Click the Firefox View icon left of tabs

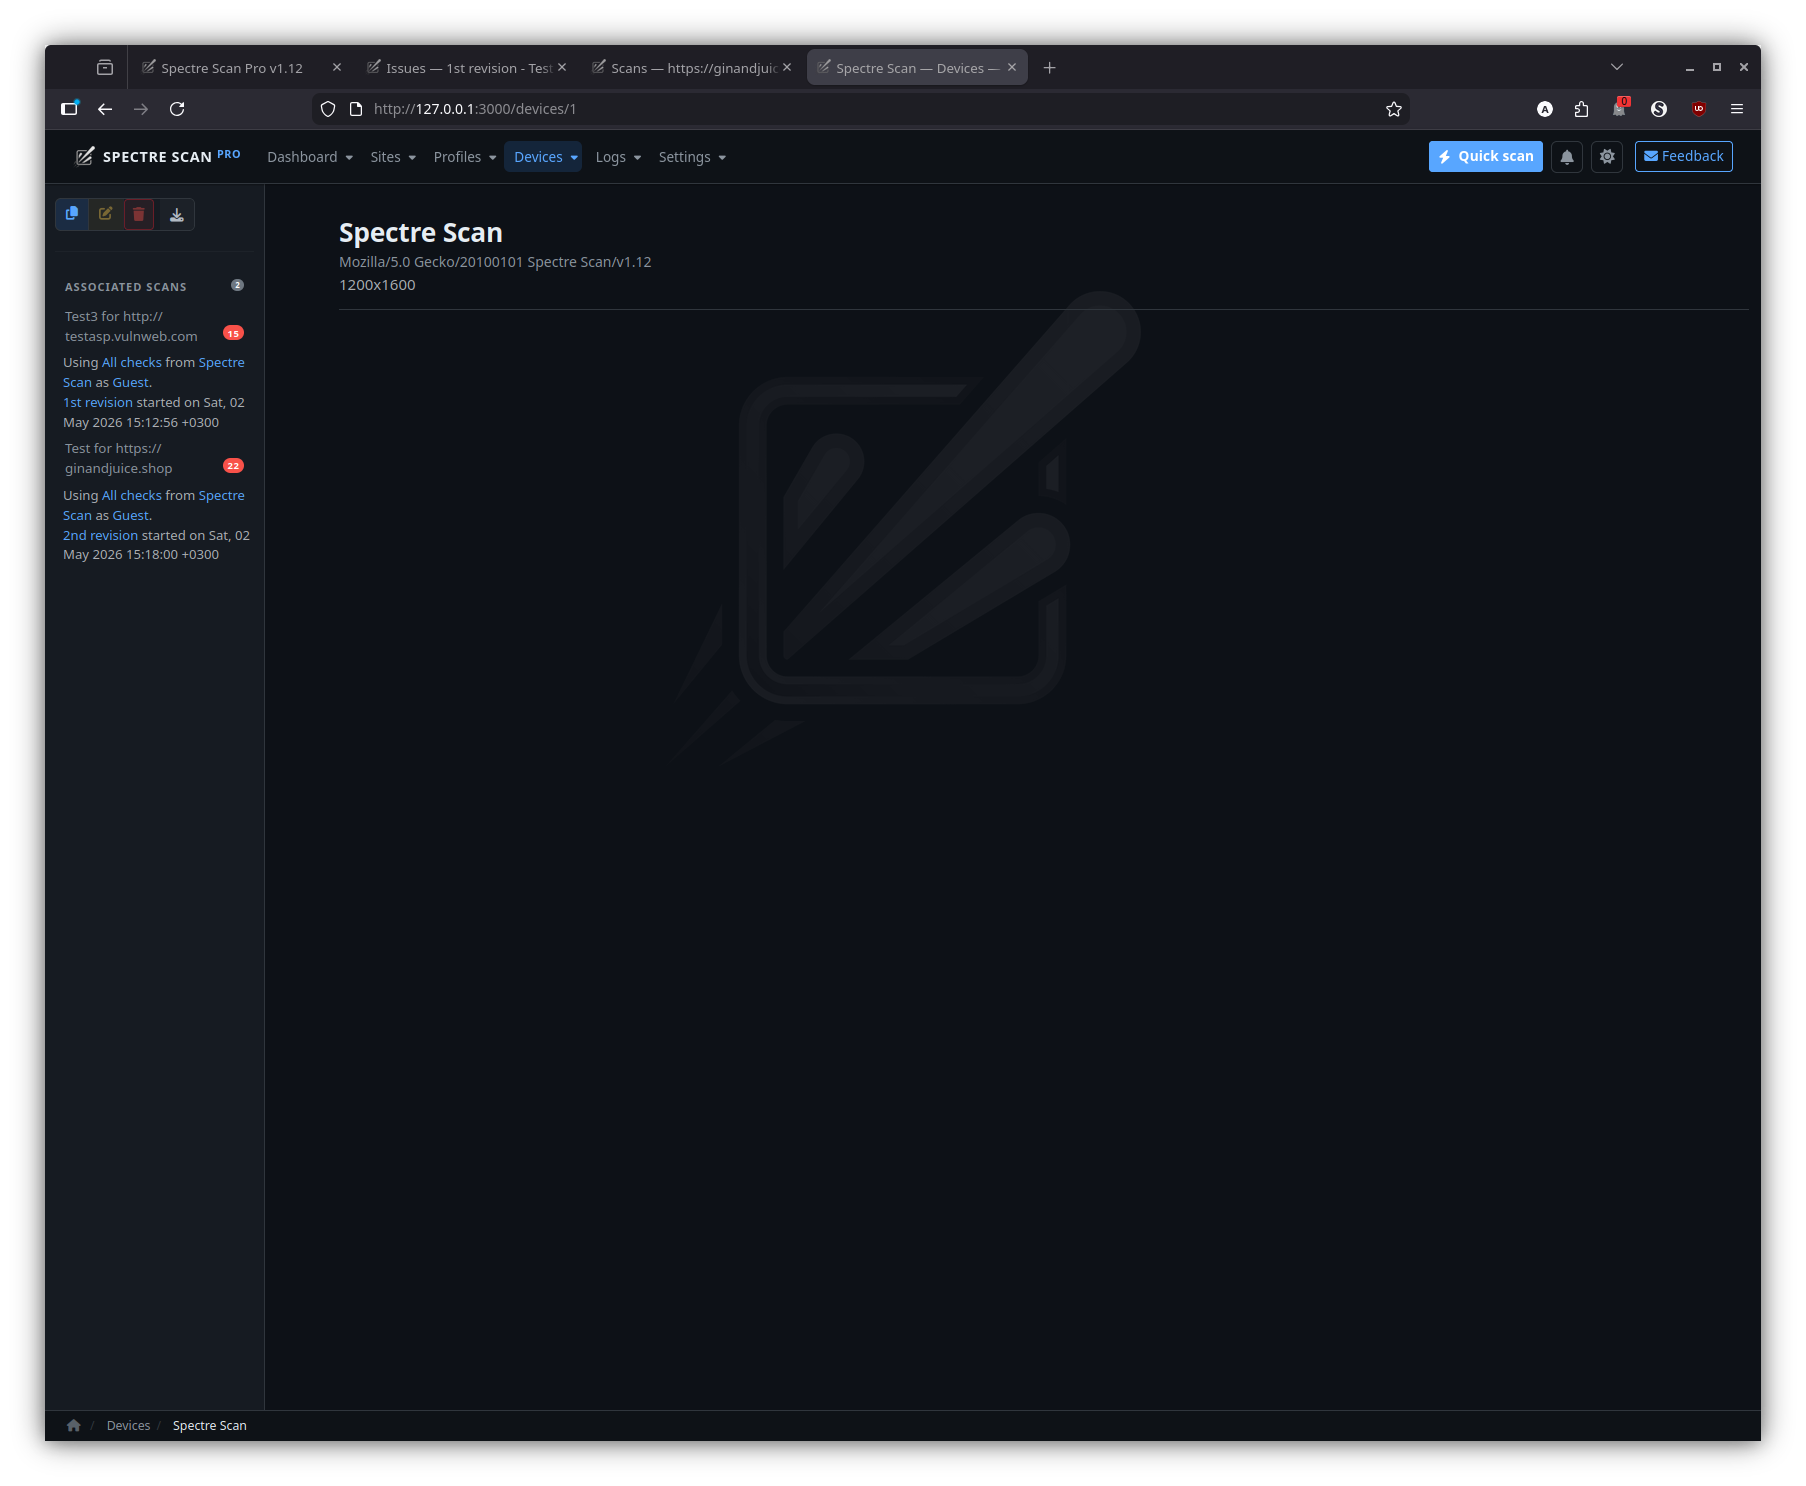pyautogui.click(x=105, y=68)
